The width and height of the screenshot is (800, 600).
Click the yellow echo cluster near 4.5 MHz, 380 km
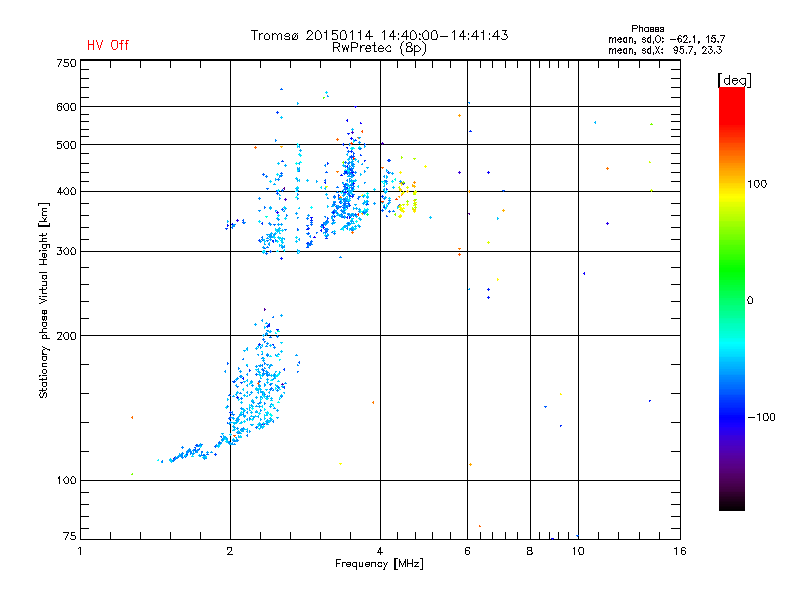click(x=407, y=199)
